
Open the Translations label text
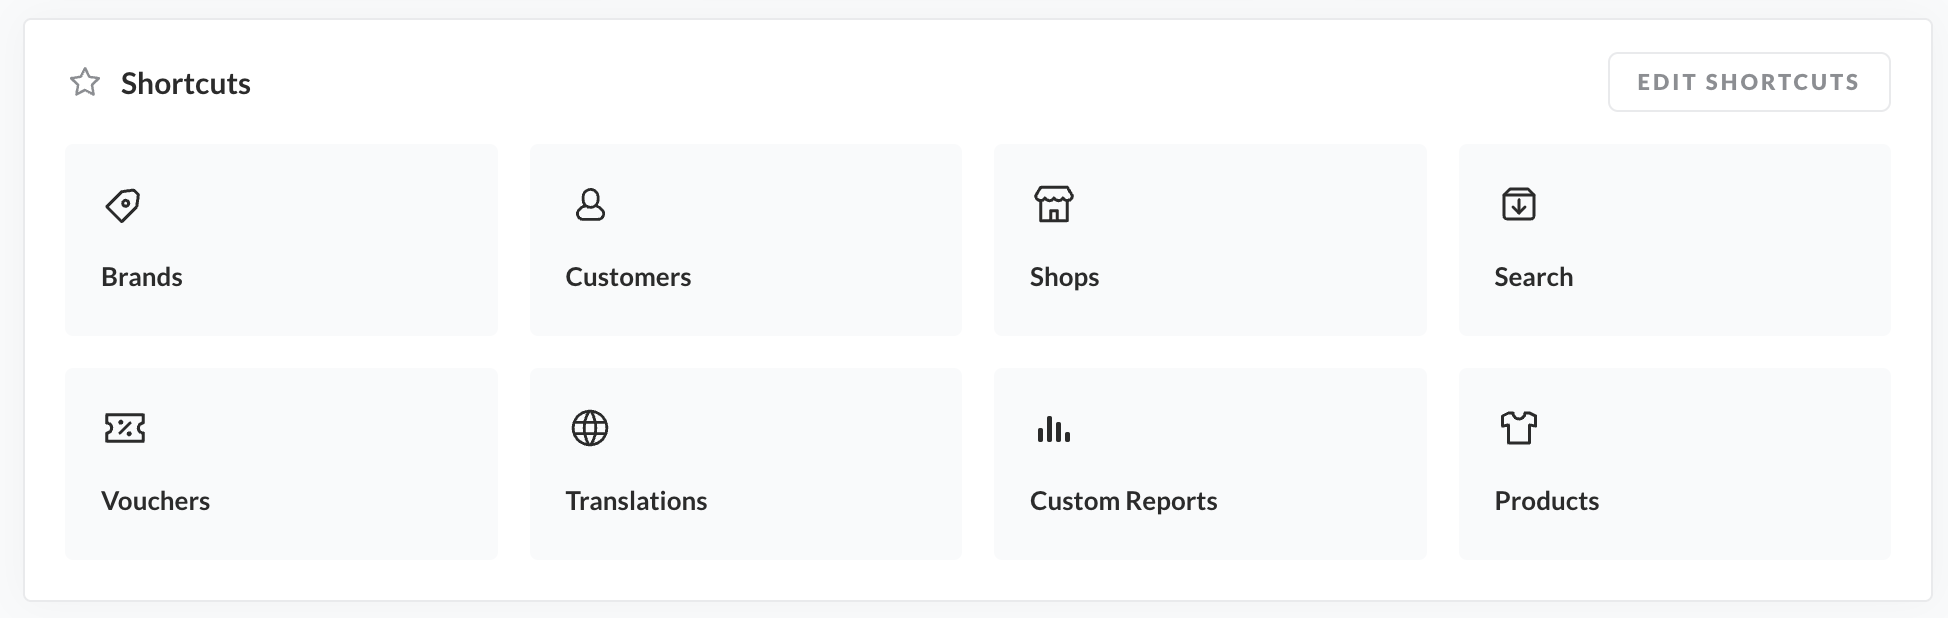pos(636,501)
